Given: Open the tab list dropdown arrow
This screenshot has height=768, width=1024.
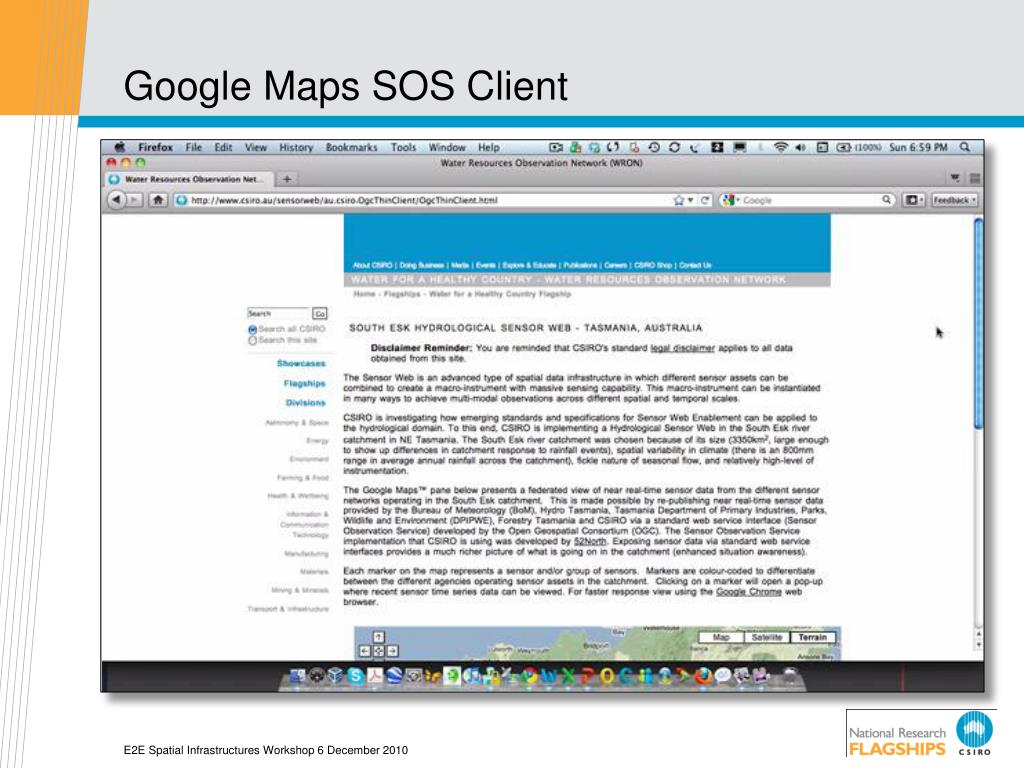Looking at the screenshot, I should point(955,178).
